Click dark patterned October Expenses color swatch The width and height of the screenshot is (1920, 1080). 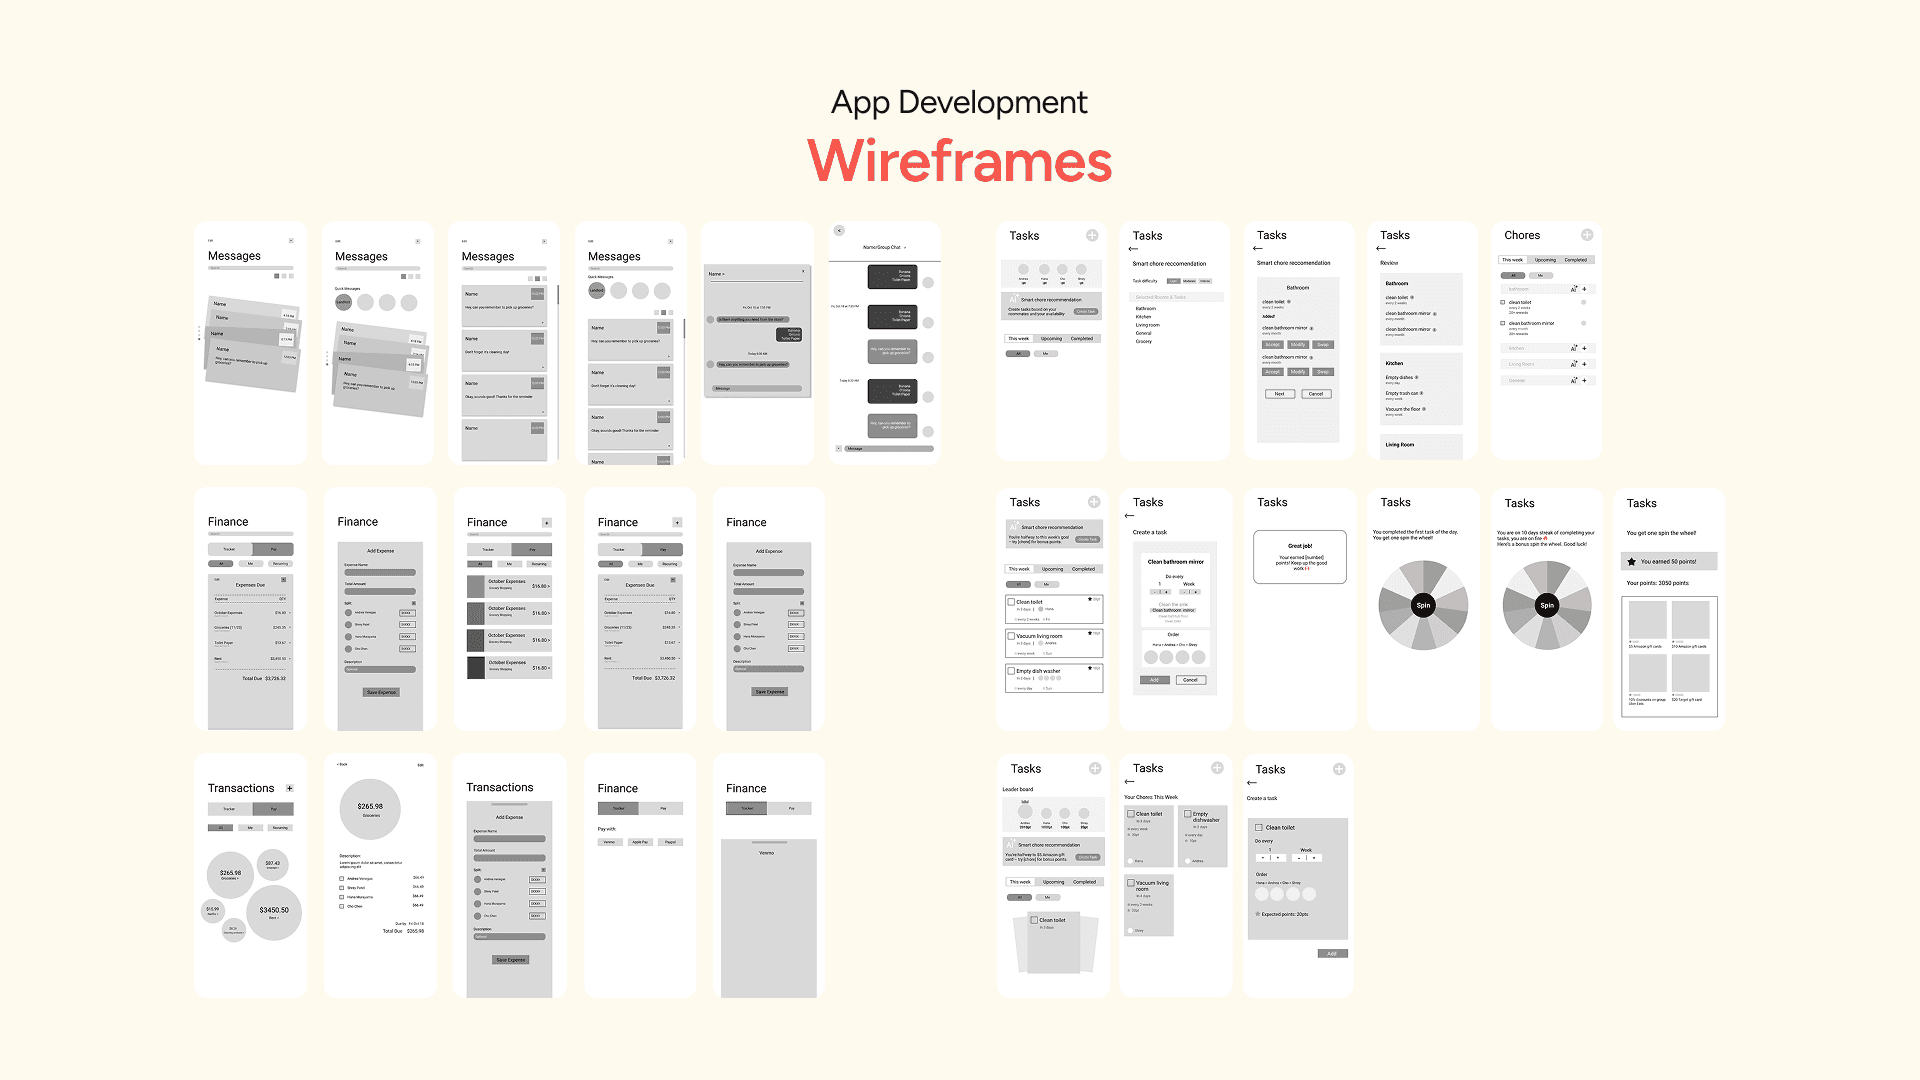pyautogui.click(x=476, y=640)
